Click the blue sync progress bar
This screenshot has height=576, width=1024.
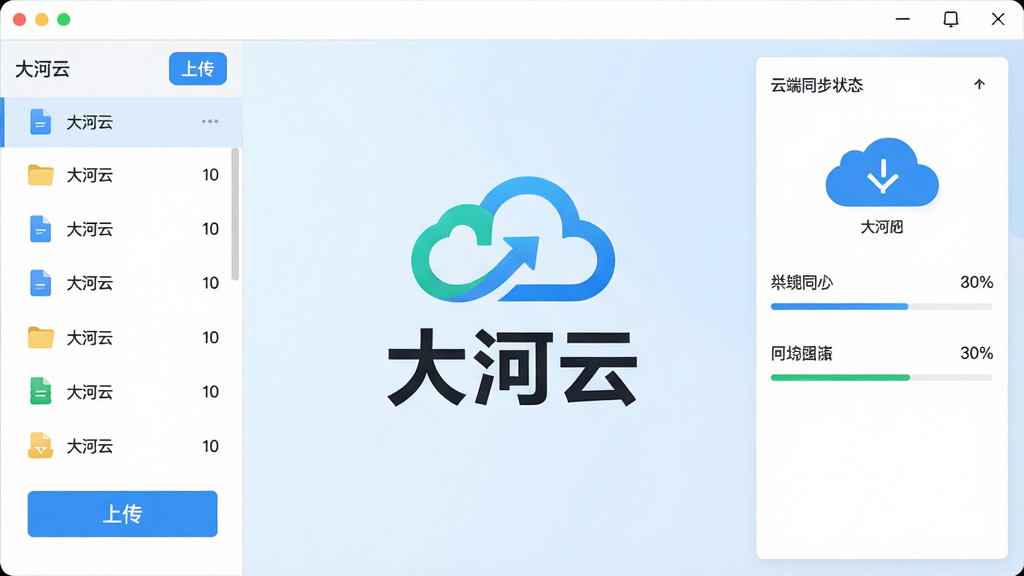click(x=882, y=306)
